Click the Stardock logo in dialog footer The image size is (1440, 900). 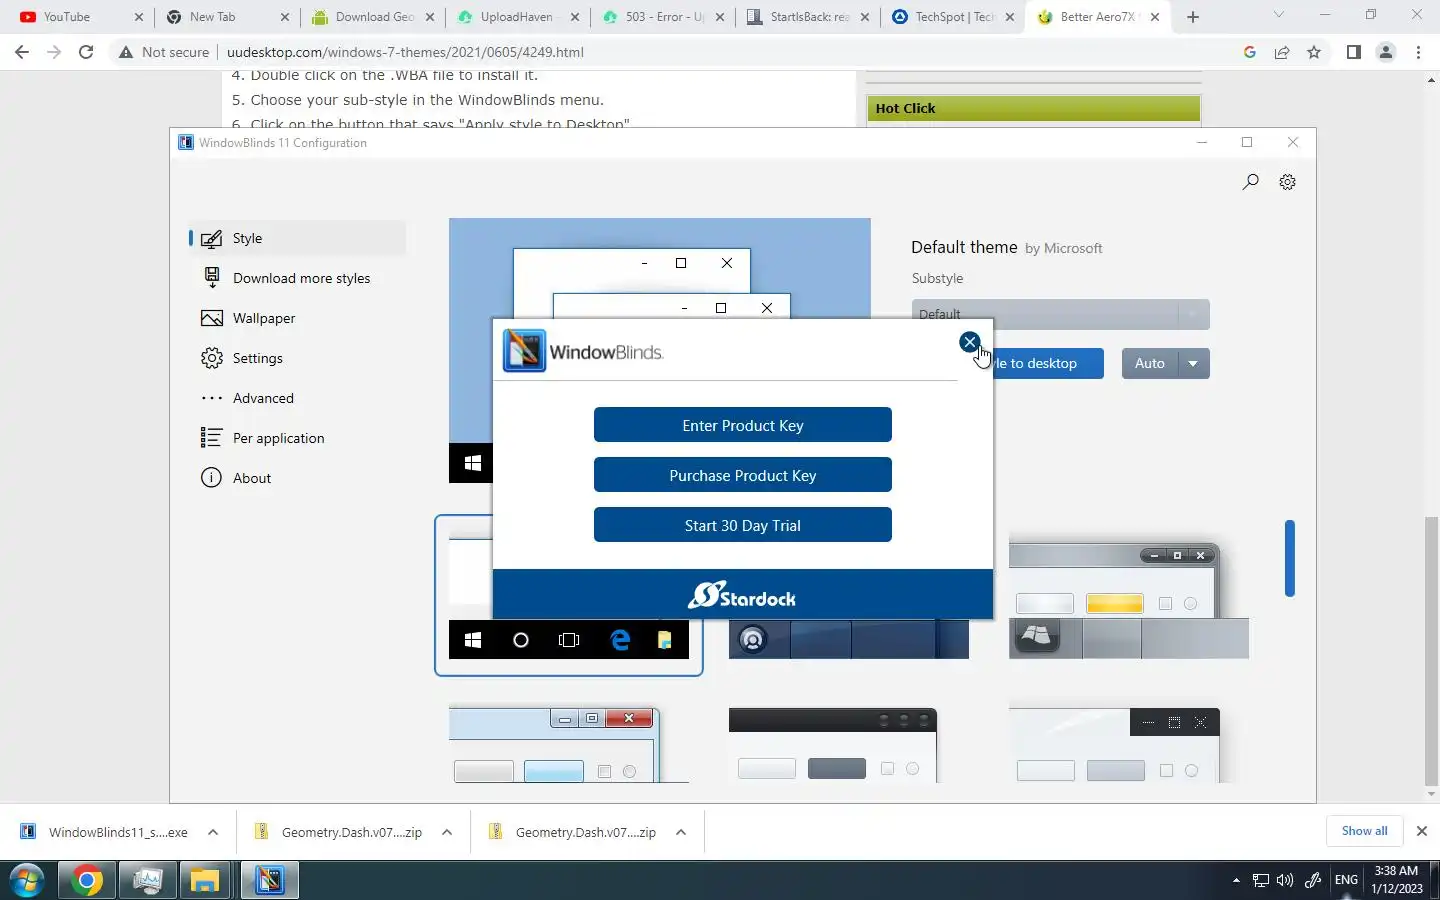[742, 596]
